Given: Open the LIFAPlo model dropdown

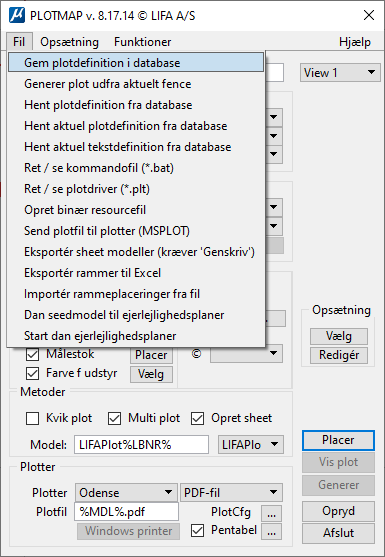Looking at the screenshot, I should [251, 444].
